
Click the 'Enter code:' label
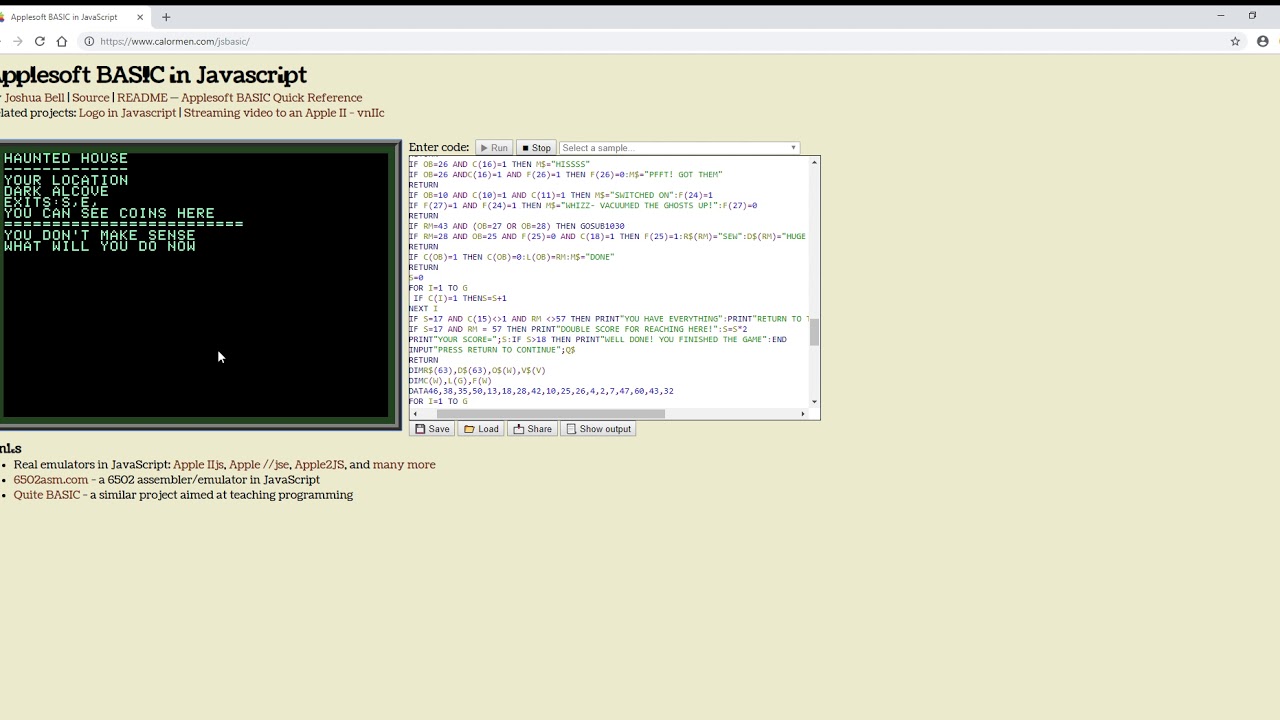tap(439, 148)
